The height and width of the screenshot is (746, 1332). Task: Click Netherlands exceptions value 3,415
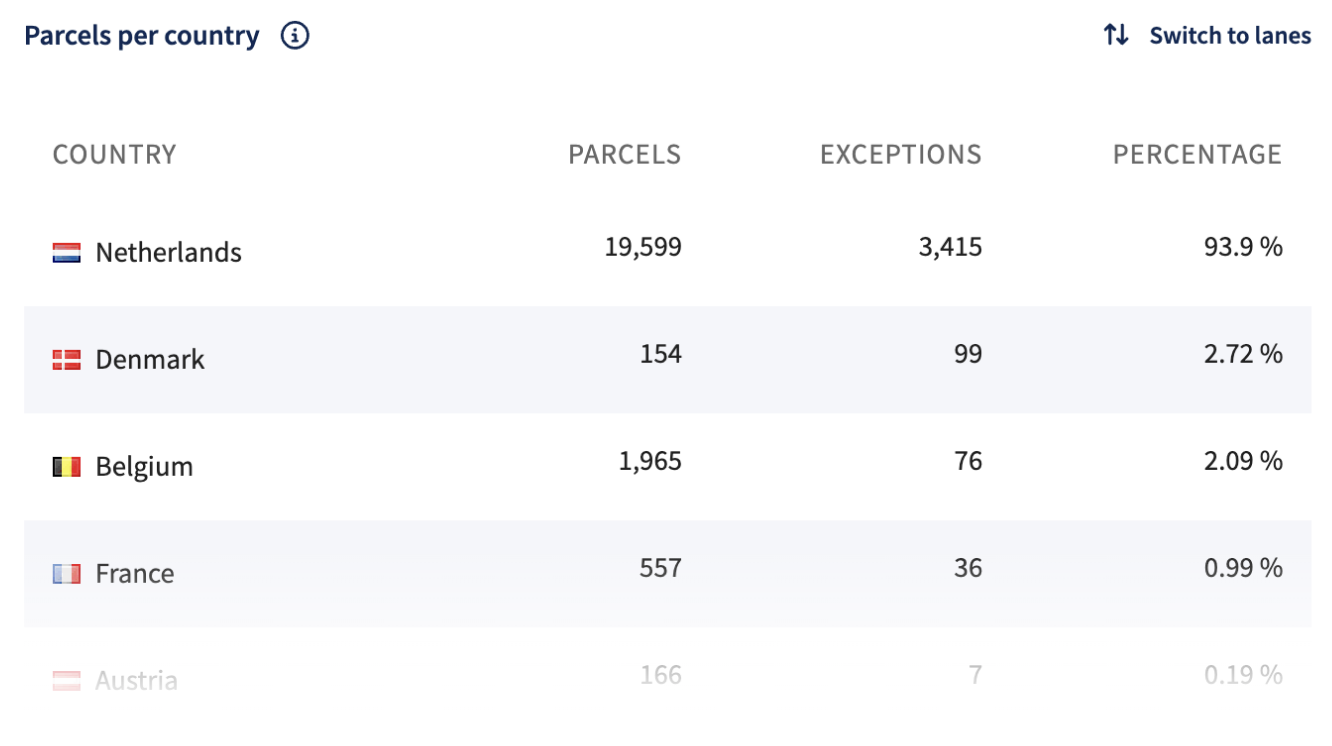click(x=951, y=247)
